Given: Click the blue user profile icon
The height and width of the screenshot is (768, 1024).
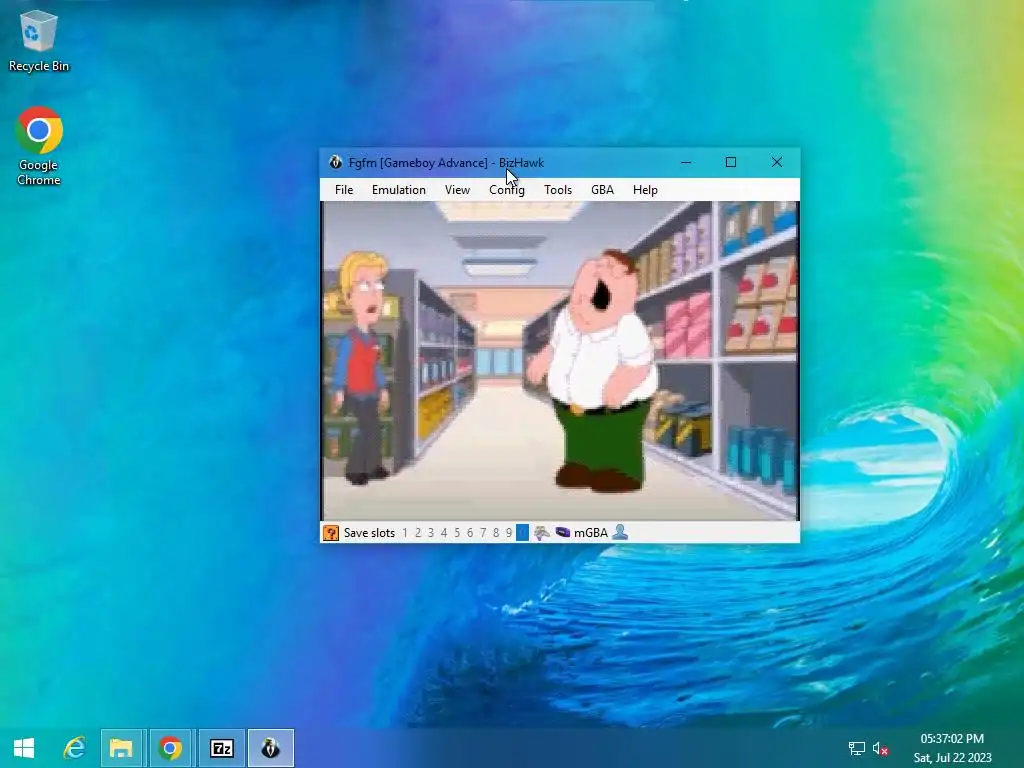Looking at the screenshot, I should pos(620,533).
